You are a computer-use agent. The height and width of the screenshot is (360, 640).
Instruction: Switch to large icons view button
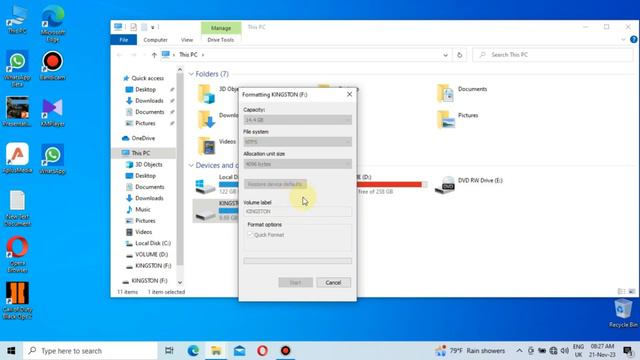click(632, 291)
